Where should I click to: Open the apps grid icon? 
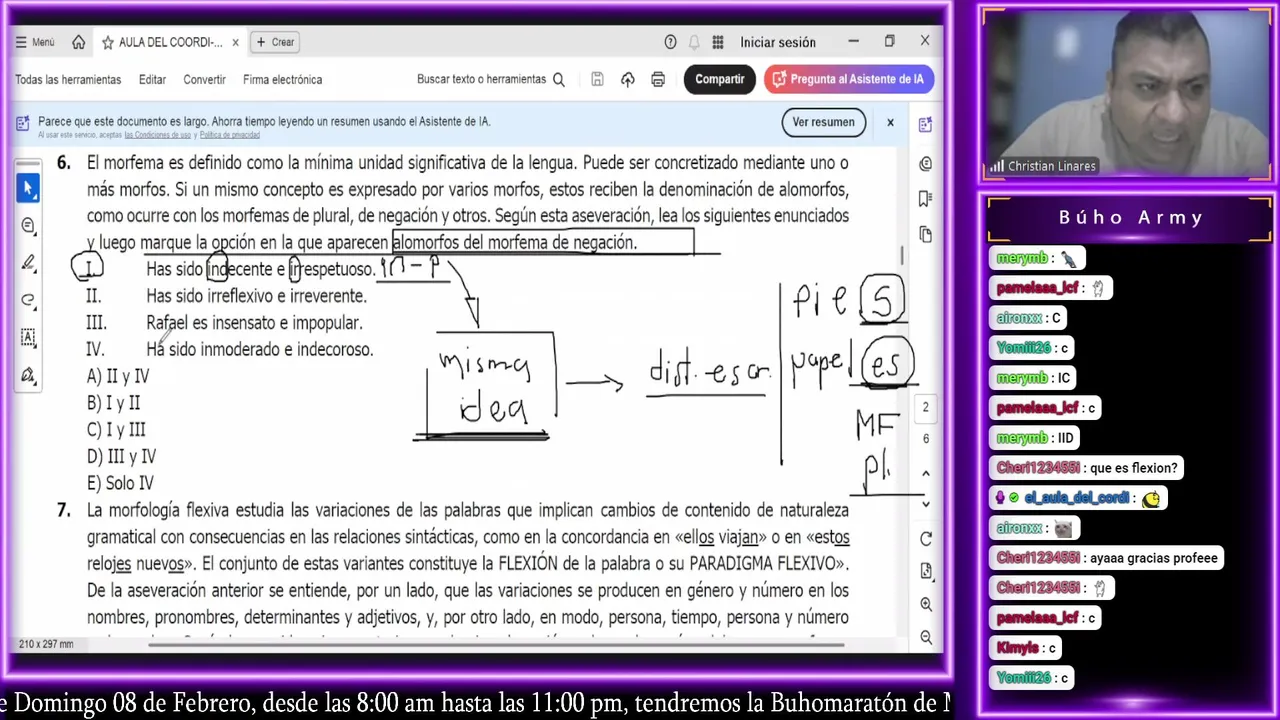coord(718,42)
